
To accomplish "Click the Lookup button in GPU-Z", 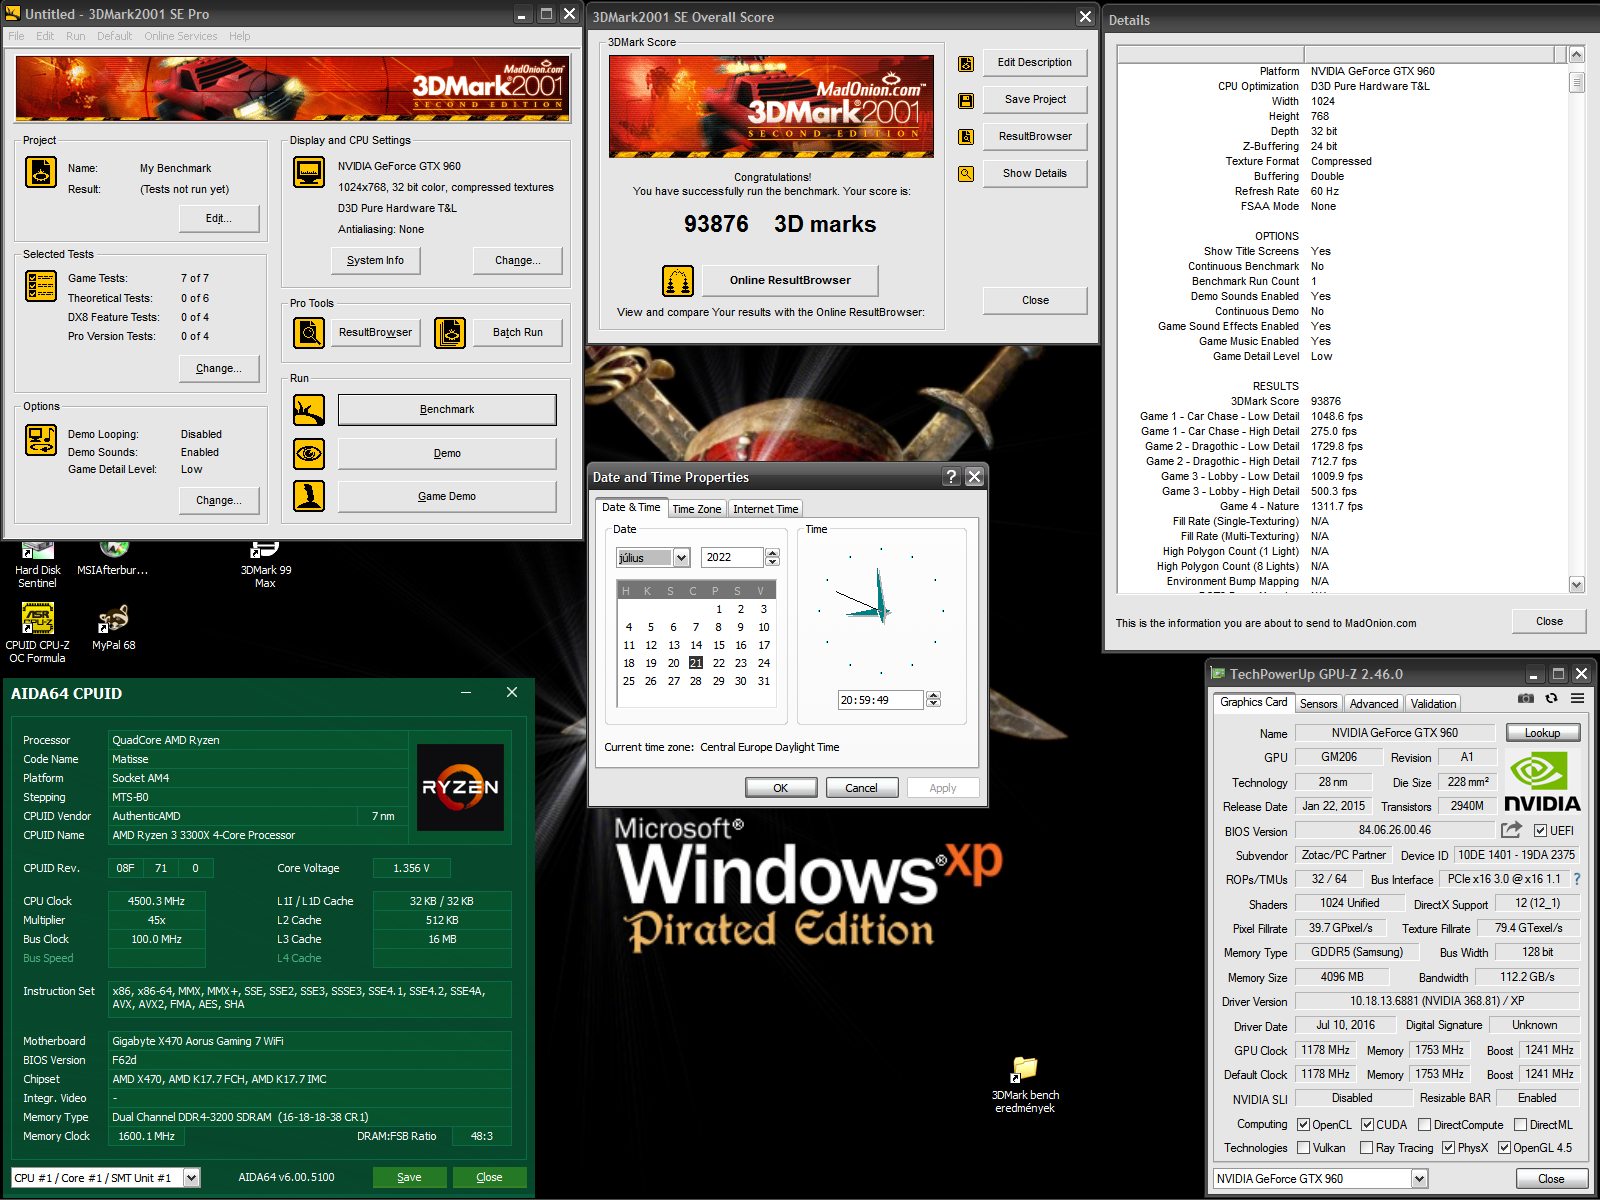I will tap(1542, 733).
